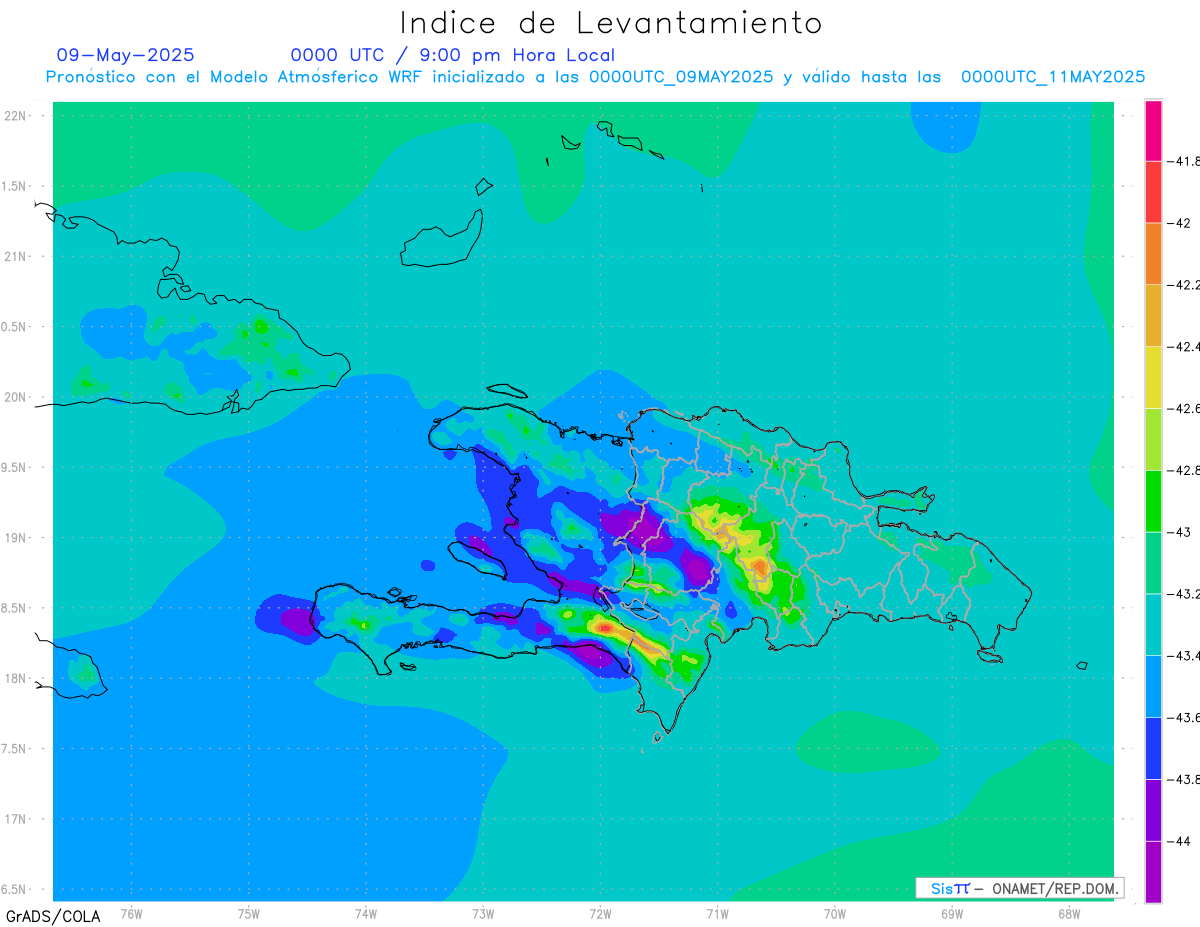Pick the turquoise segment between -43.2 and -43.4
The width and height of the screenshot is (1200, 927).
click(1153, 625)
